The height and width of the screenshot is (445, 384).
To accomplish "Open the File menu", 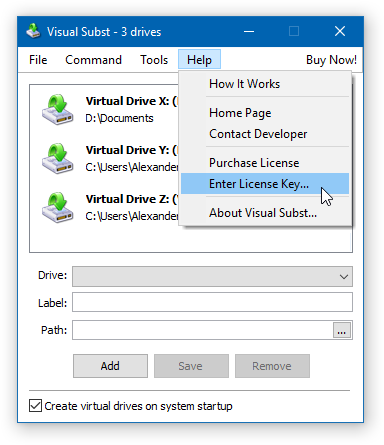I will [x=38, y=60].
